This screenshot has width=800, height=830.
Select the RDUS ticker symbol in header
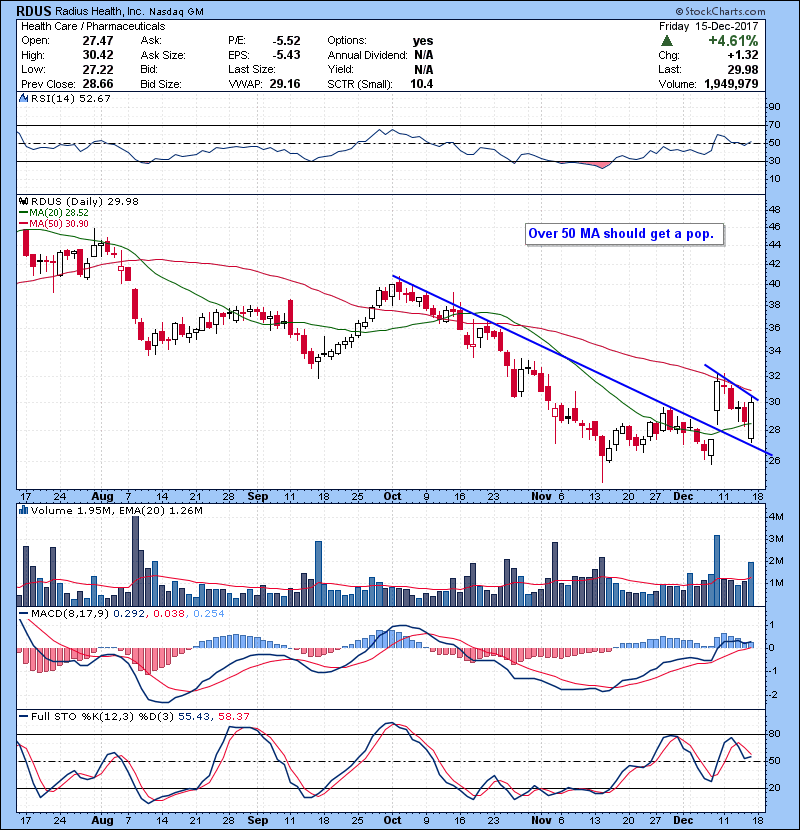34,11
